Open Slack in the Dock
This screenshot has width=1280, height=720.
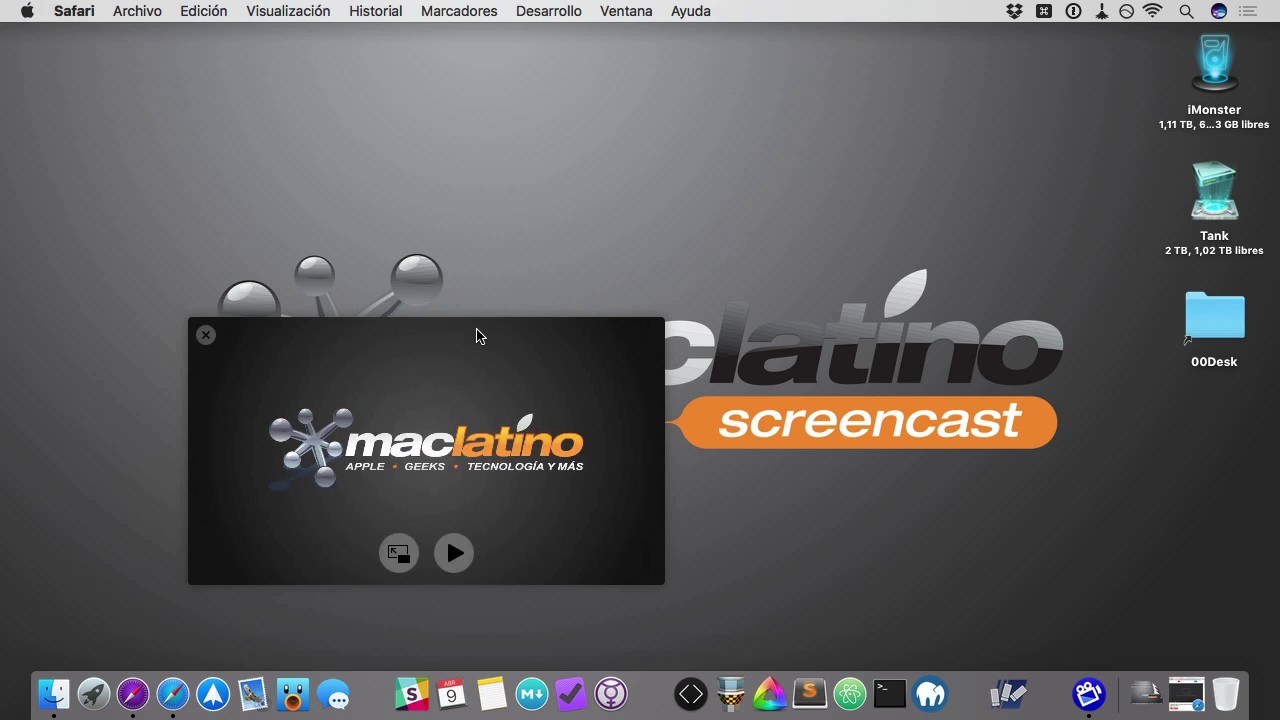click(412, 693)
